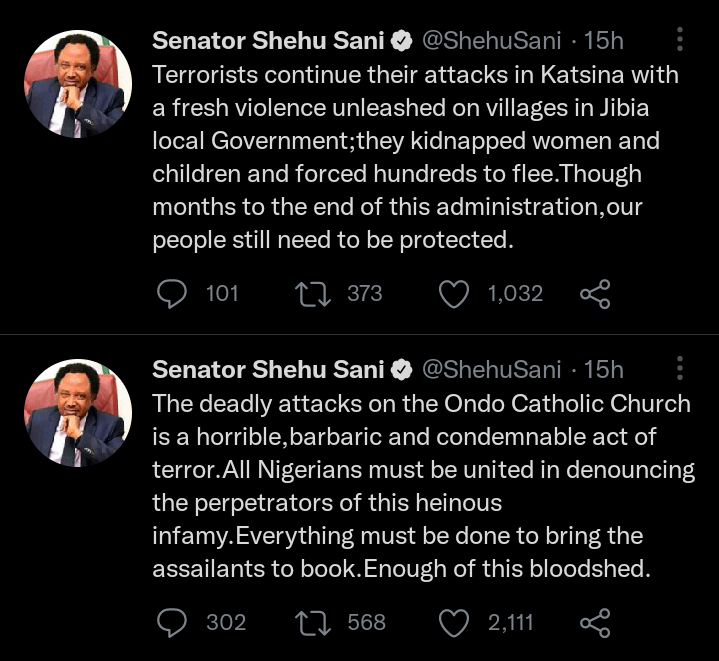Click the 568 retweets count
719x661 pixels.
(x=366, y=623)
